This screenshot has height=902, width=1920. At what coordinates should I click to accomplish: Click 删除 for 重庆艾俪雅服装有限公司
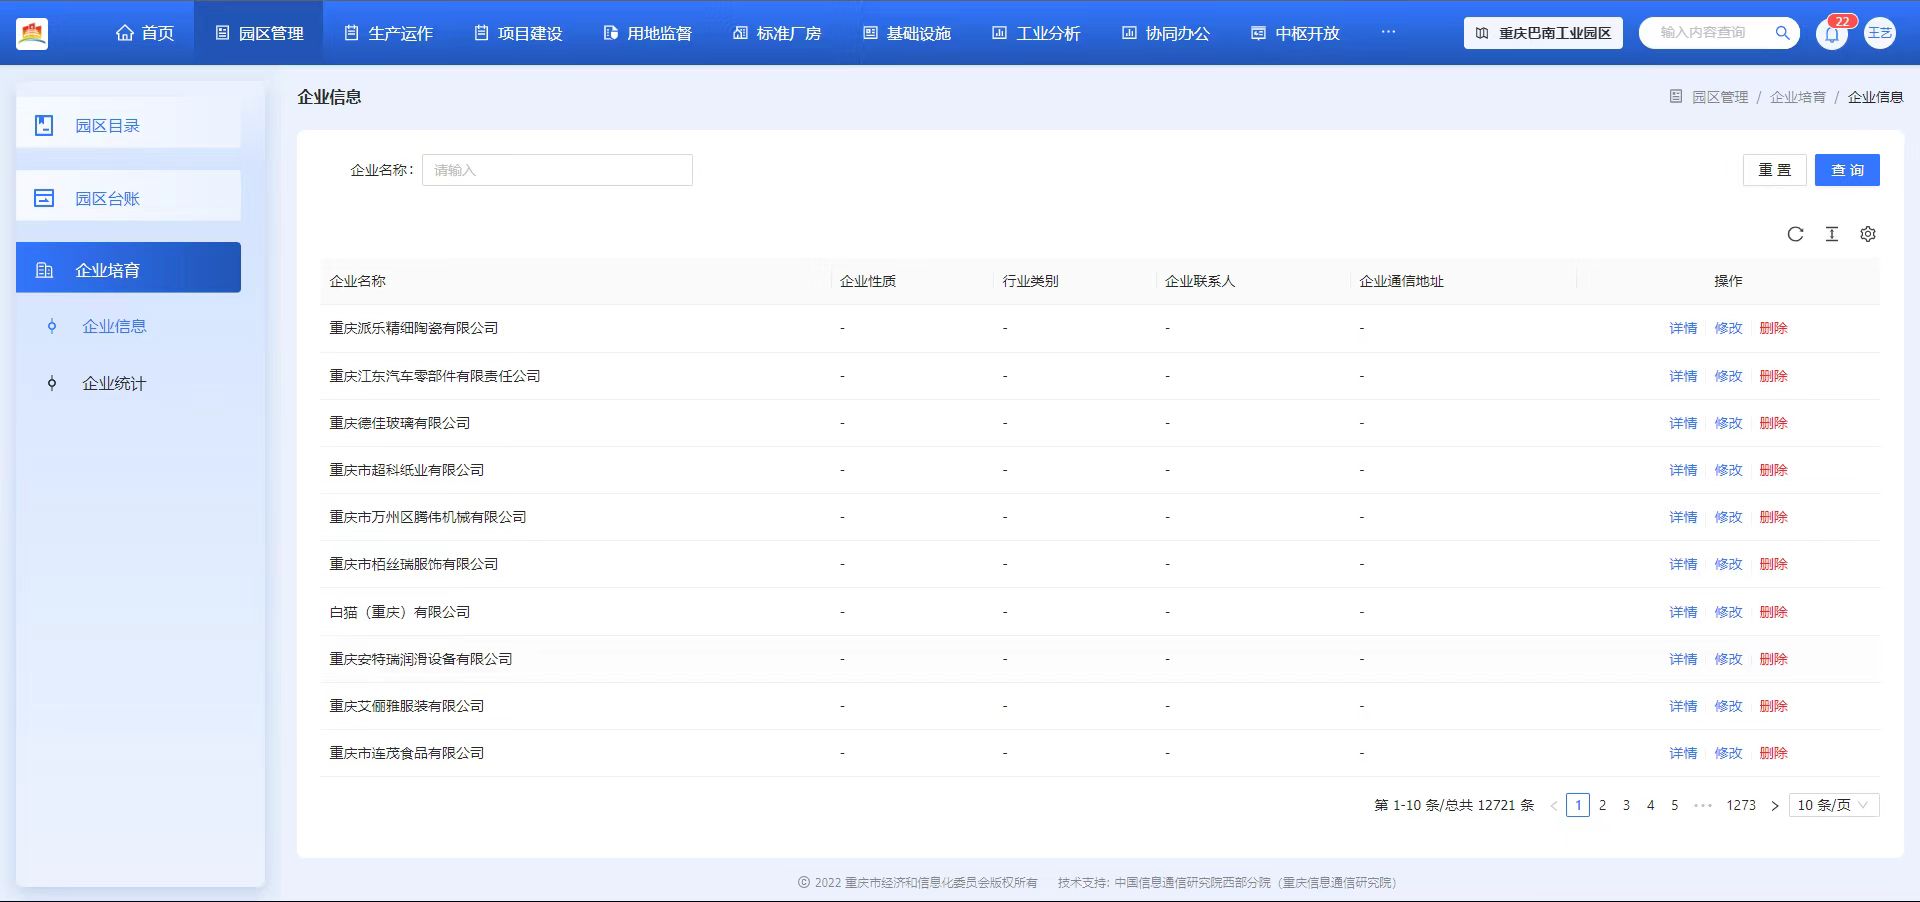[x=1774, y=706]
